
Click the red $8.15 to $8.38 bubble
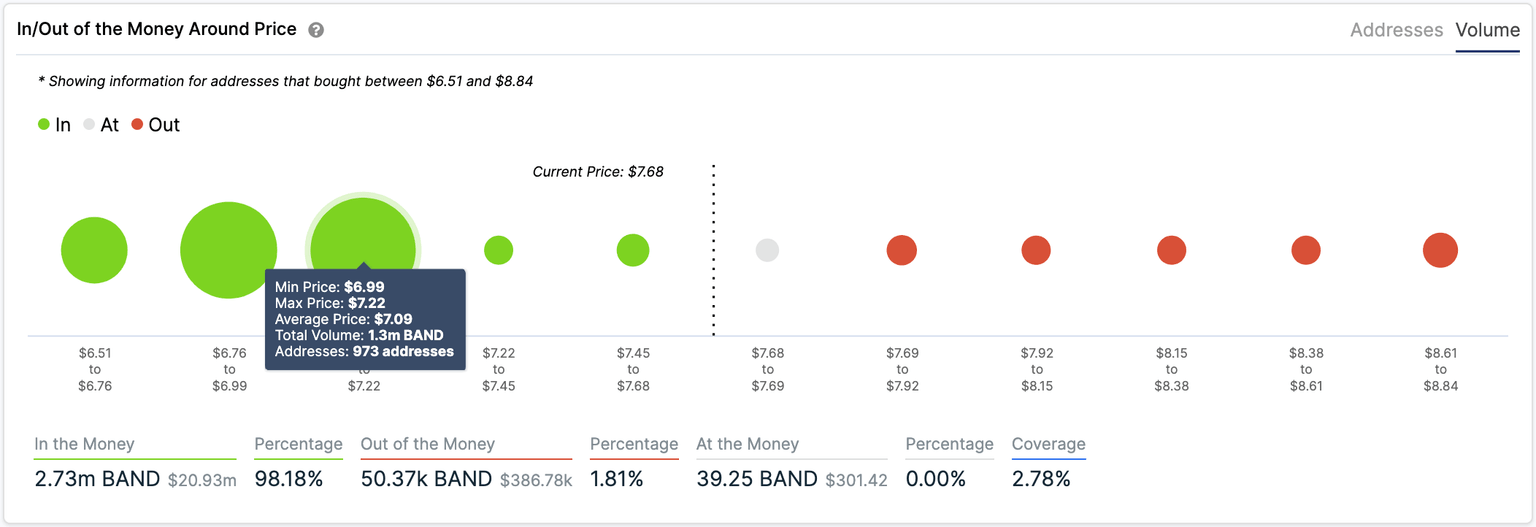[1171, 250]
